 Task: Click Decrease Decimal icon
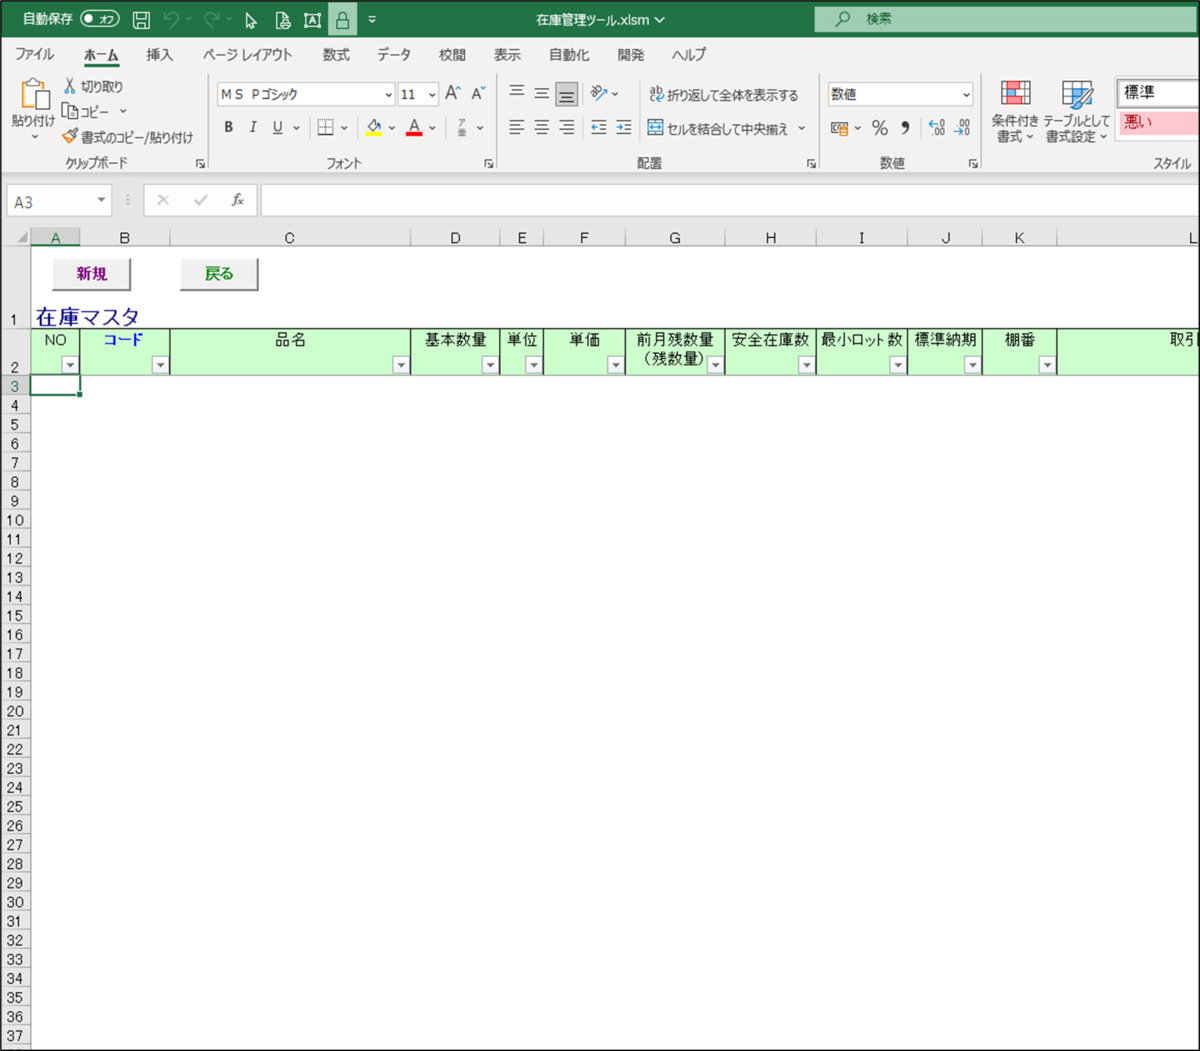(x=962, y=127)
